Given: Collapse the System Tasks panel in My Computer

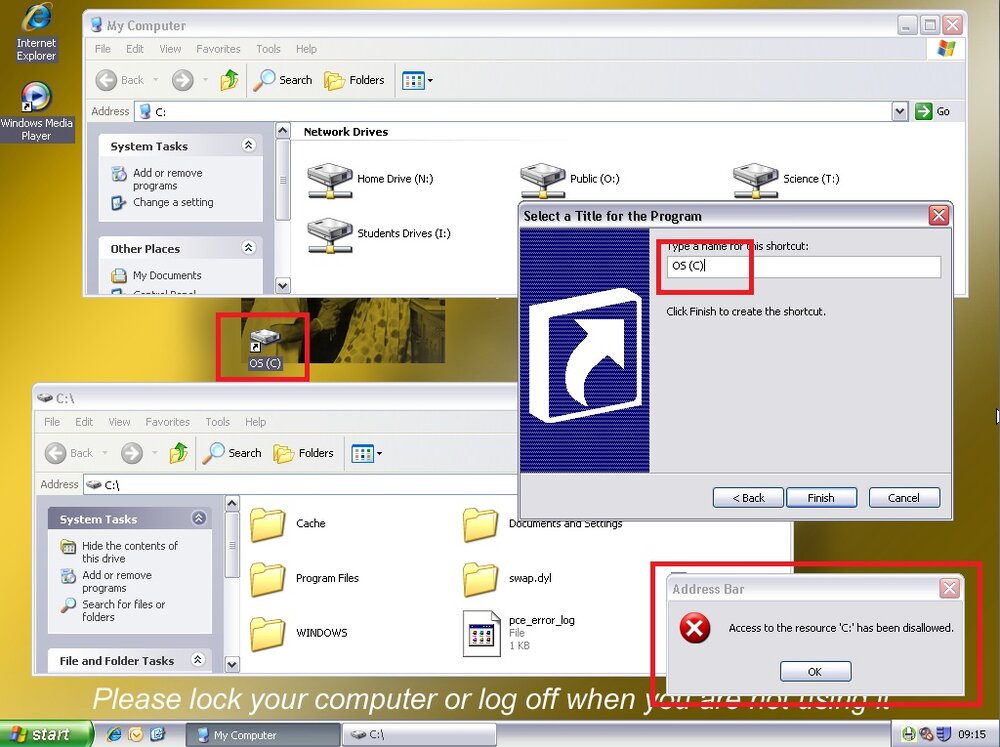Looking at the screenshot, I should pyautogui.click(x=249, y=145).
